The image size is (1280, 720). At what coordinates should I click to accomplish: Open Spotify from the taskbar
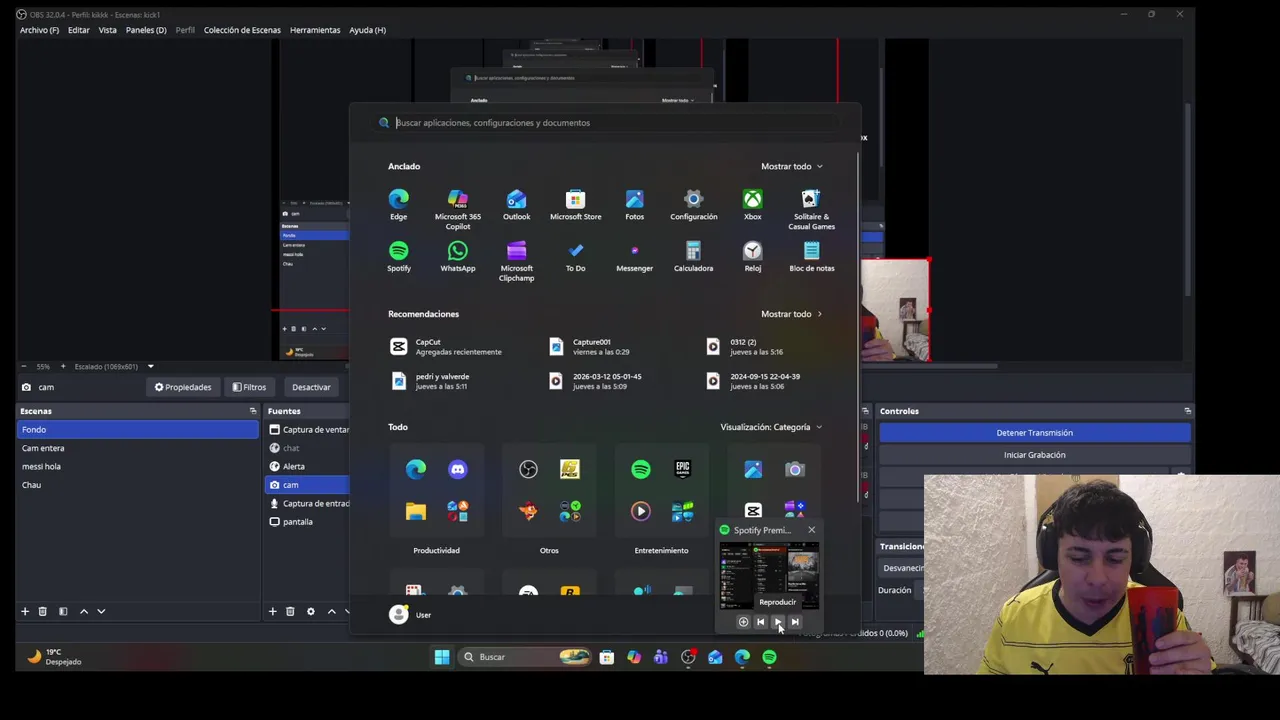(x=769, y=657)
